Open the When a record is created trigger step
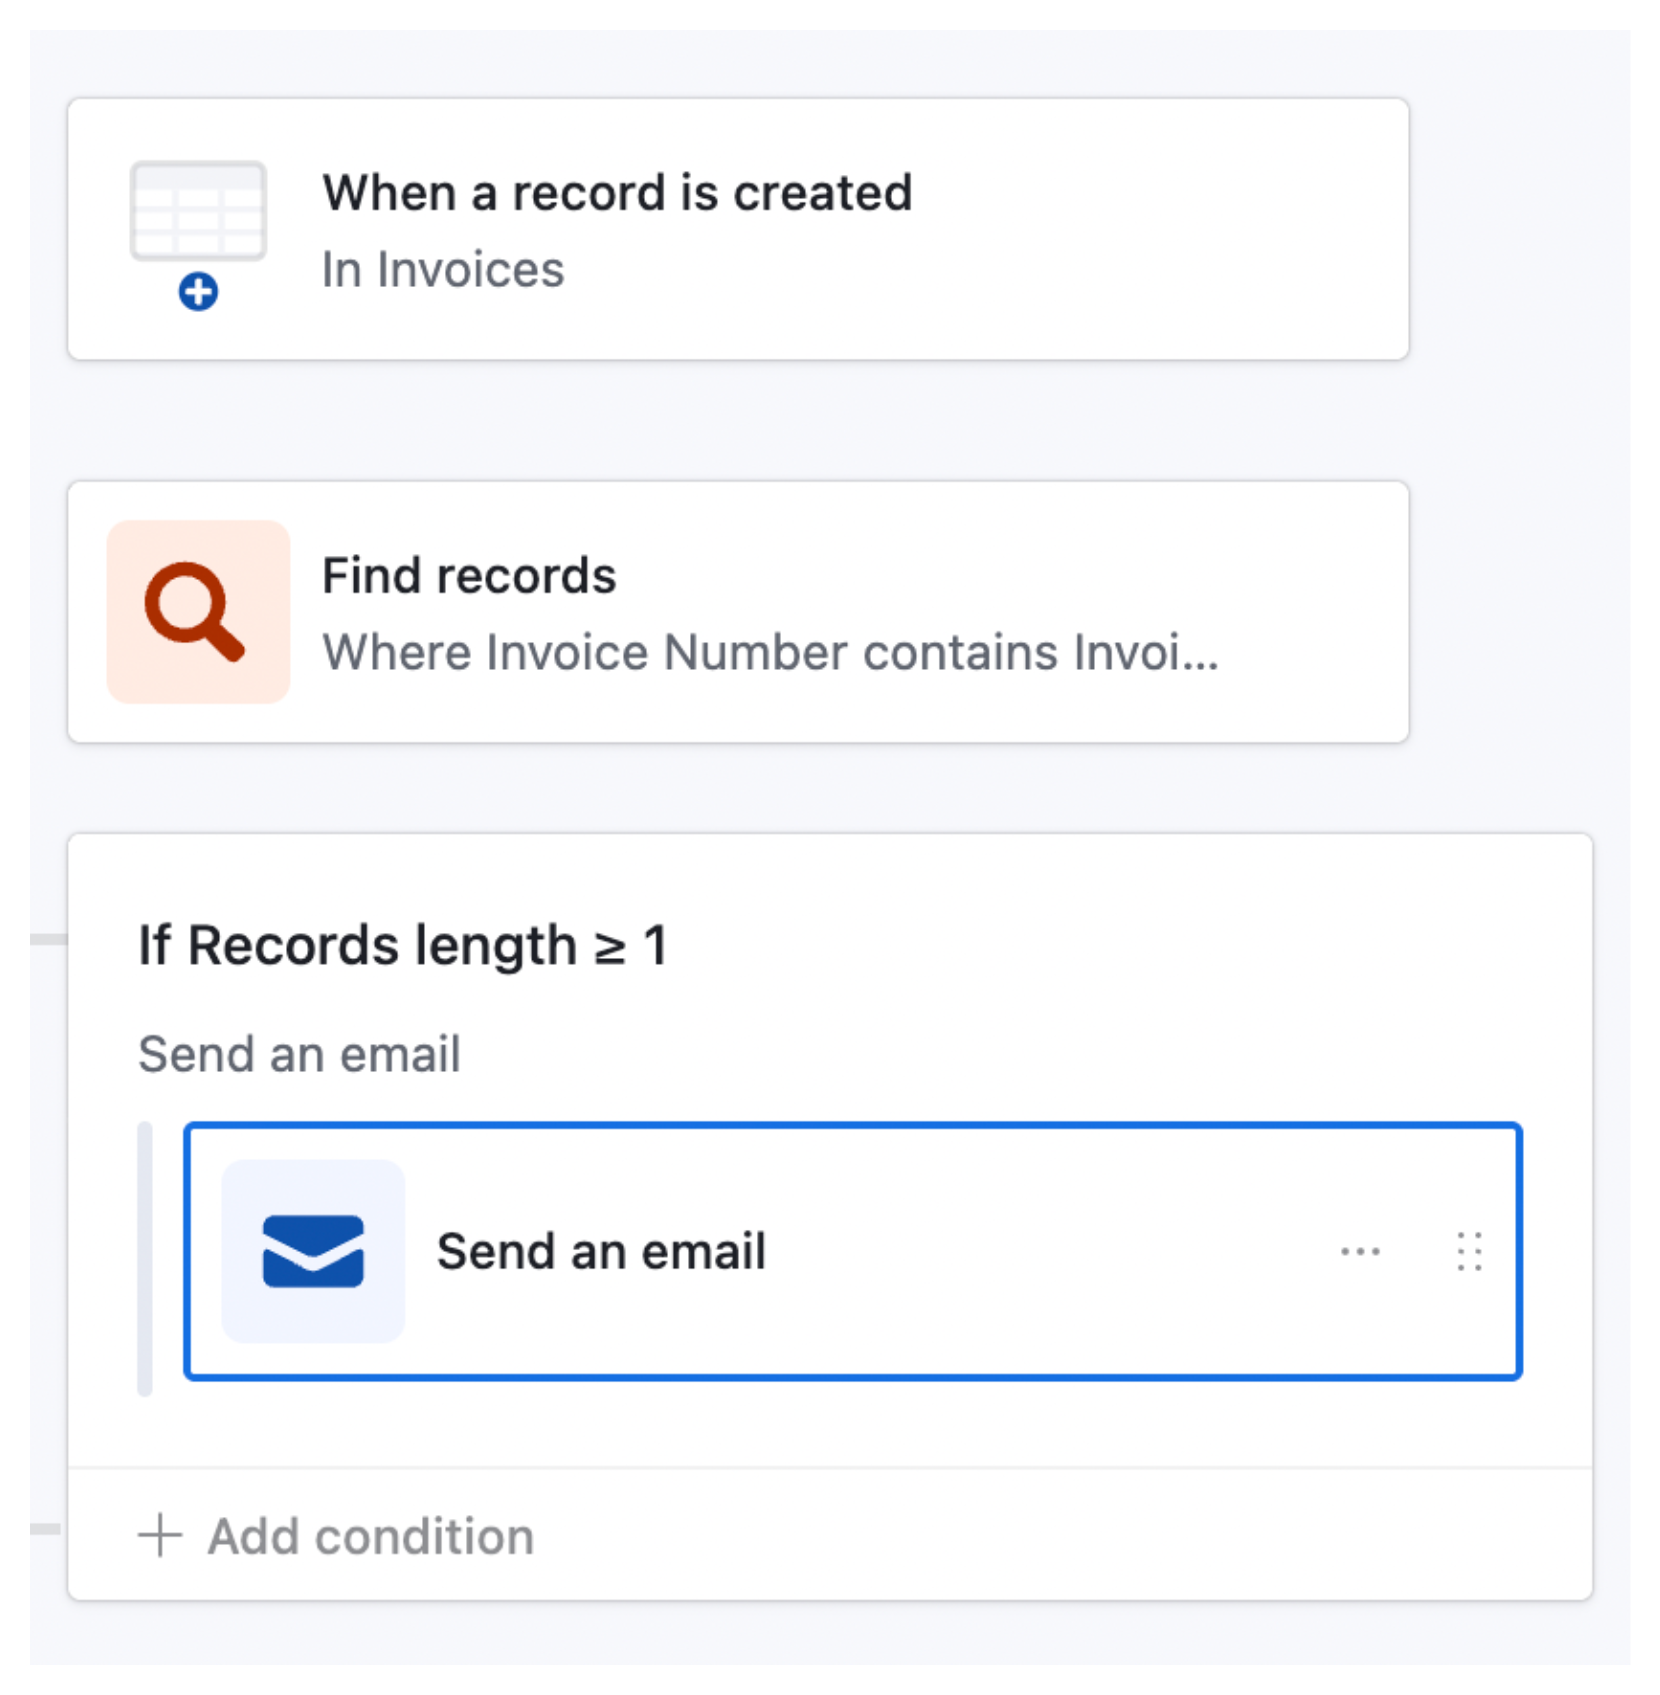Screen dimensions: 1660x1695 (x=737, y=227)
